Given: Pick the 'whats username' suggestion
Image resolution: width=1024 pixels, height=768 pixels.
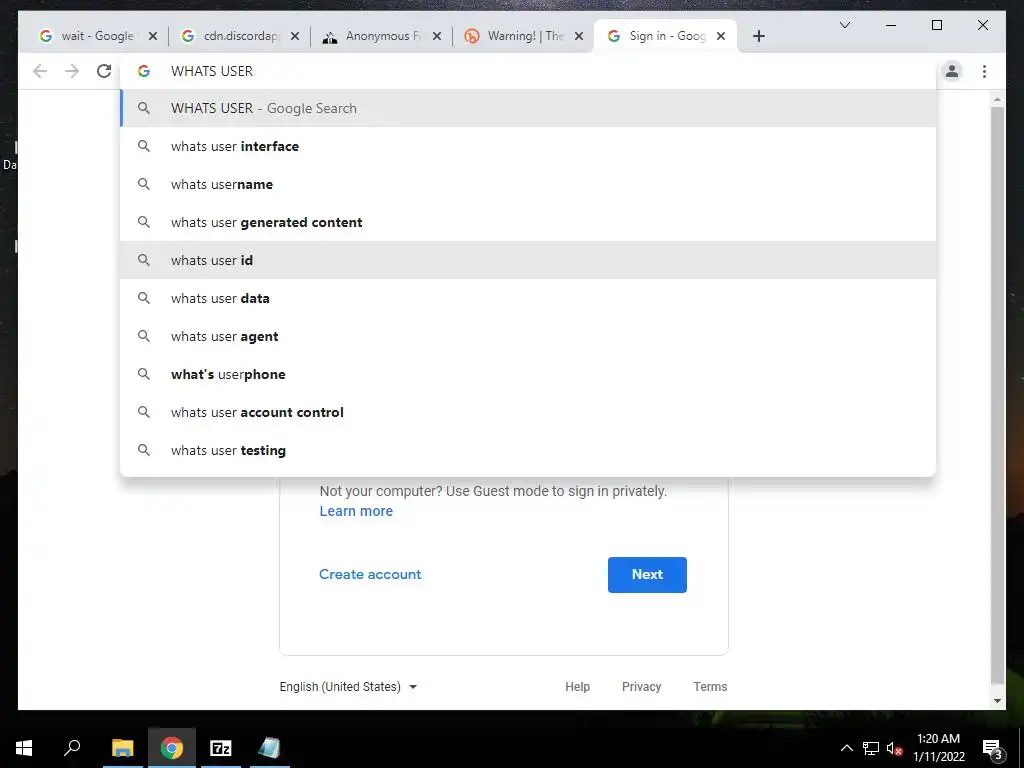Looking at the screenshot, I should tap(528, 184).
